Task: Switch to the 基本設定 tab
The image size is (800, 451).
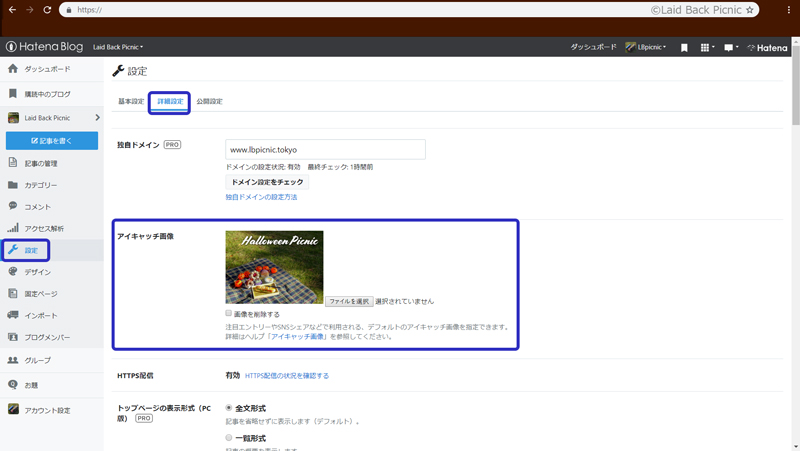Action: (x=131, y=102)
